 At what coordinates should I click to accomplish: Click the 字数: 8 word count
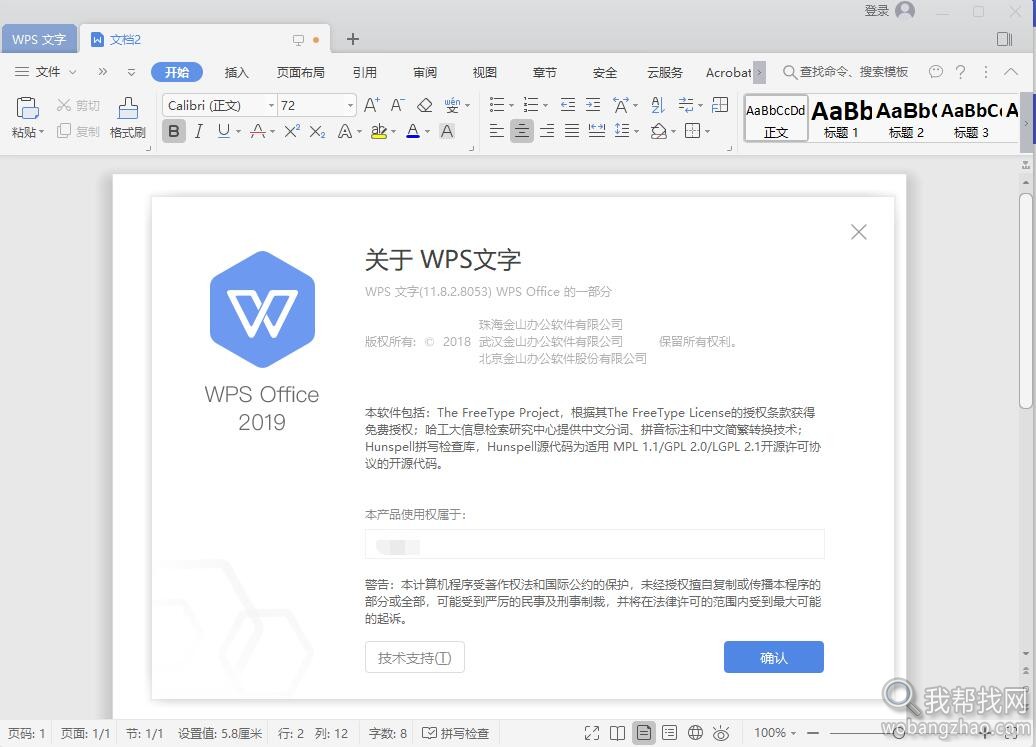pyautogui.click(x=388, y=733)
